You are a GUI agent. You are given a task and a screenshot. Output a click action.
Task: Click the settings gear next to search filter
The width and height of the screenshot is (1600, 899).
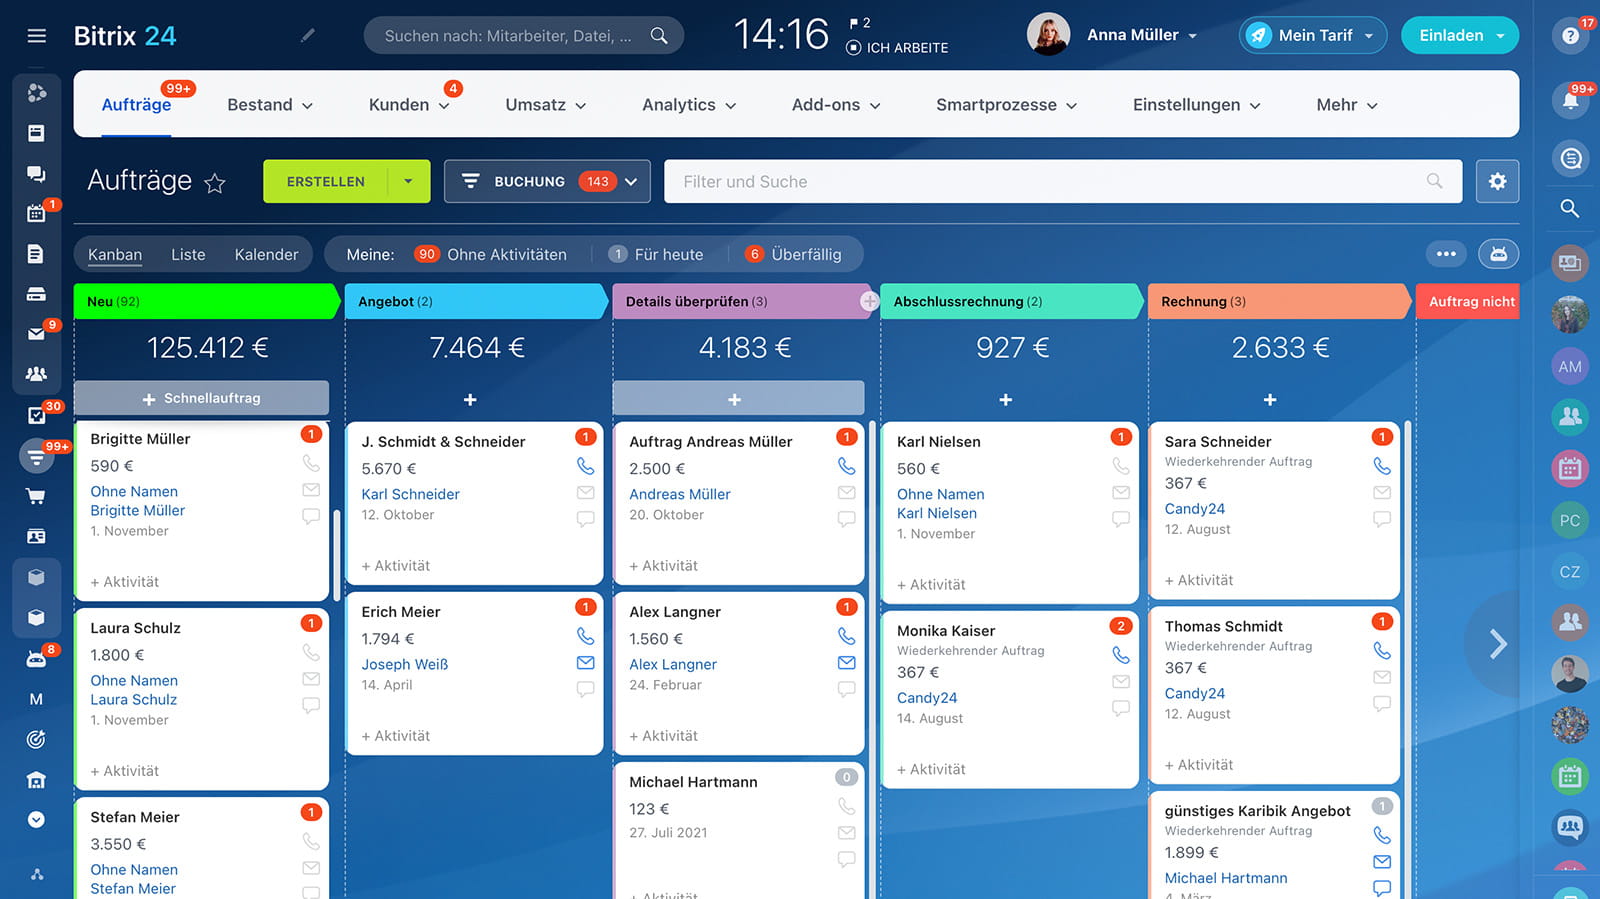(x=1497, y=181)
